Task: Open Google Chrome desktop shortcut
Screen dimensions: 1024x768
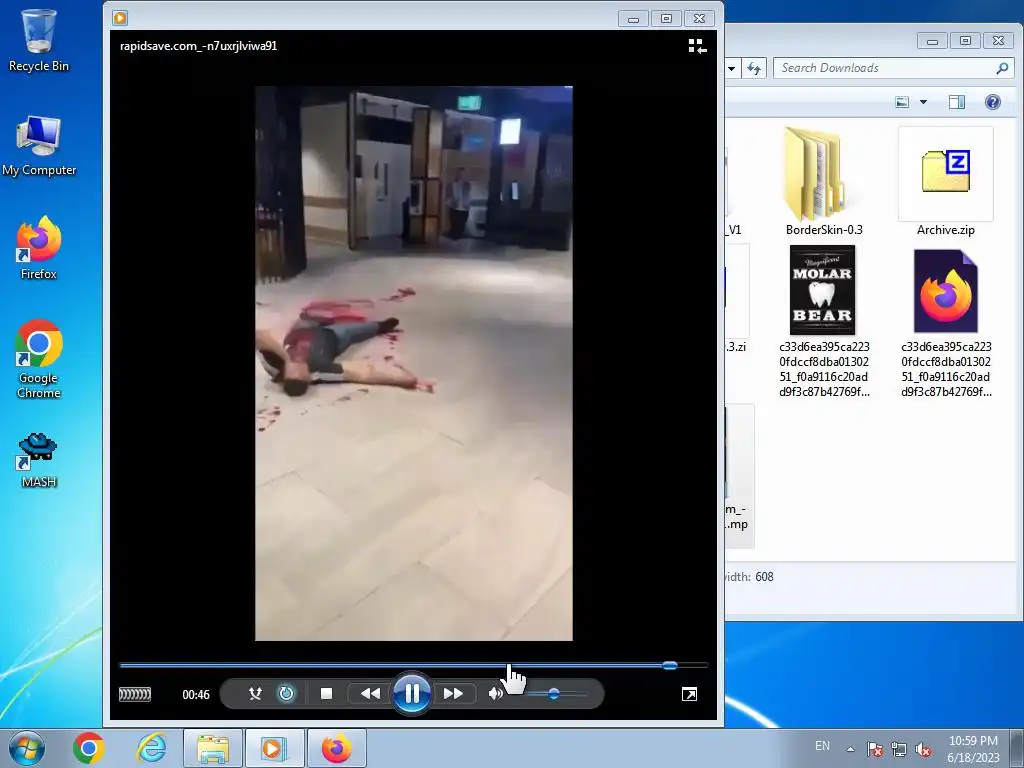Action: [x=39, y=359]
